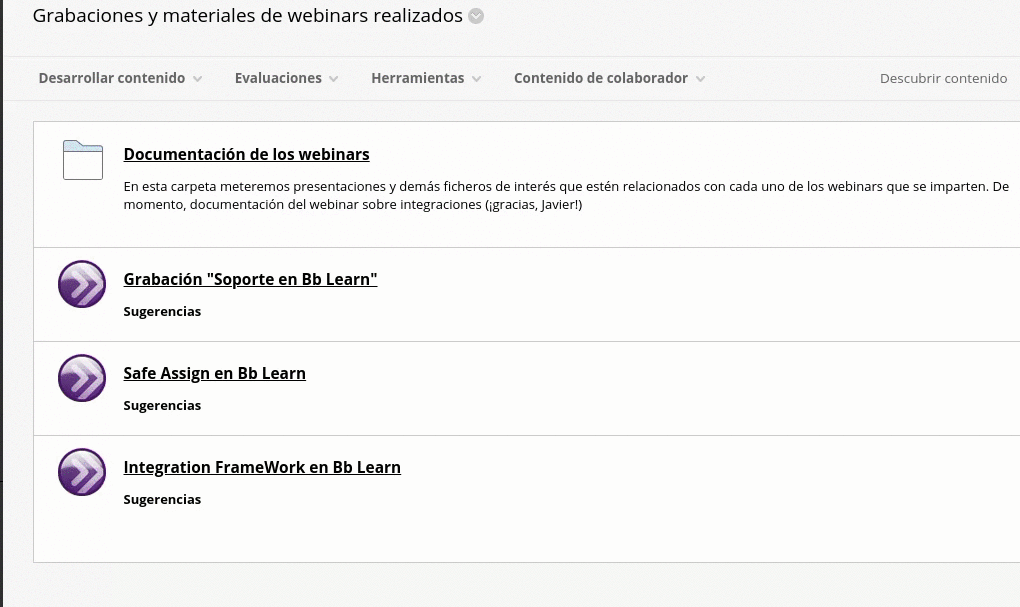The width and height of the screenshot is (1020, 607).
Task: Expand the Desarrollar contenido menu
Action: click(x=112, y=78)
